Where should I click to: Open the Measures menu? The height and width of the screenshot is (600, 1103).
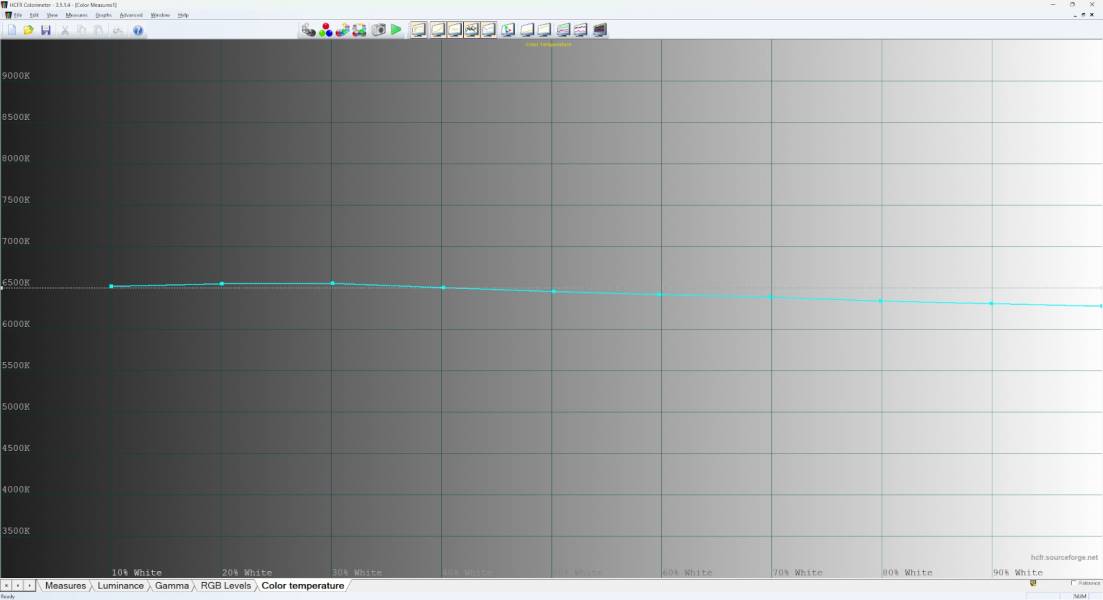76,15
